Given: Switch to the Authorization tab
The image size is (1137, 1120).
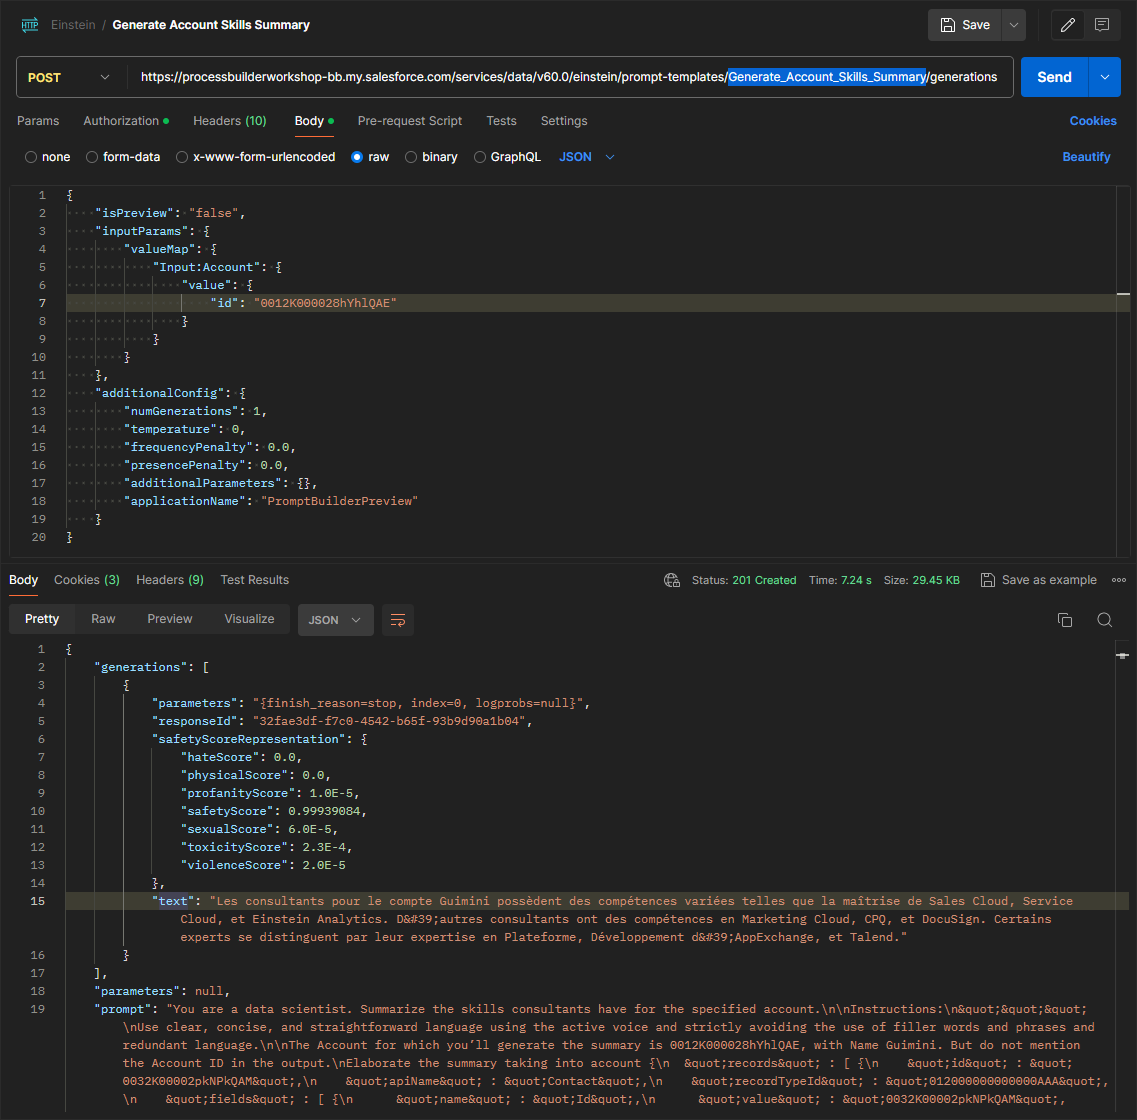Looking at the screenshot, I should (125, 121).
